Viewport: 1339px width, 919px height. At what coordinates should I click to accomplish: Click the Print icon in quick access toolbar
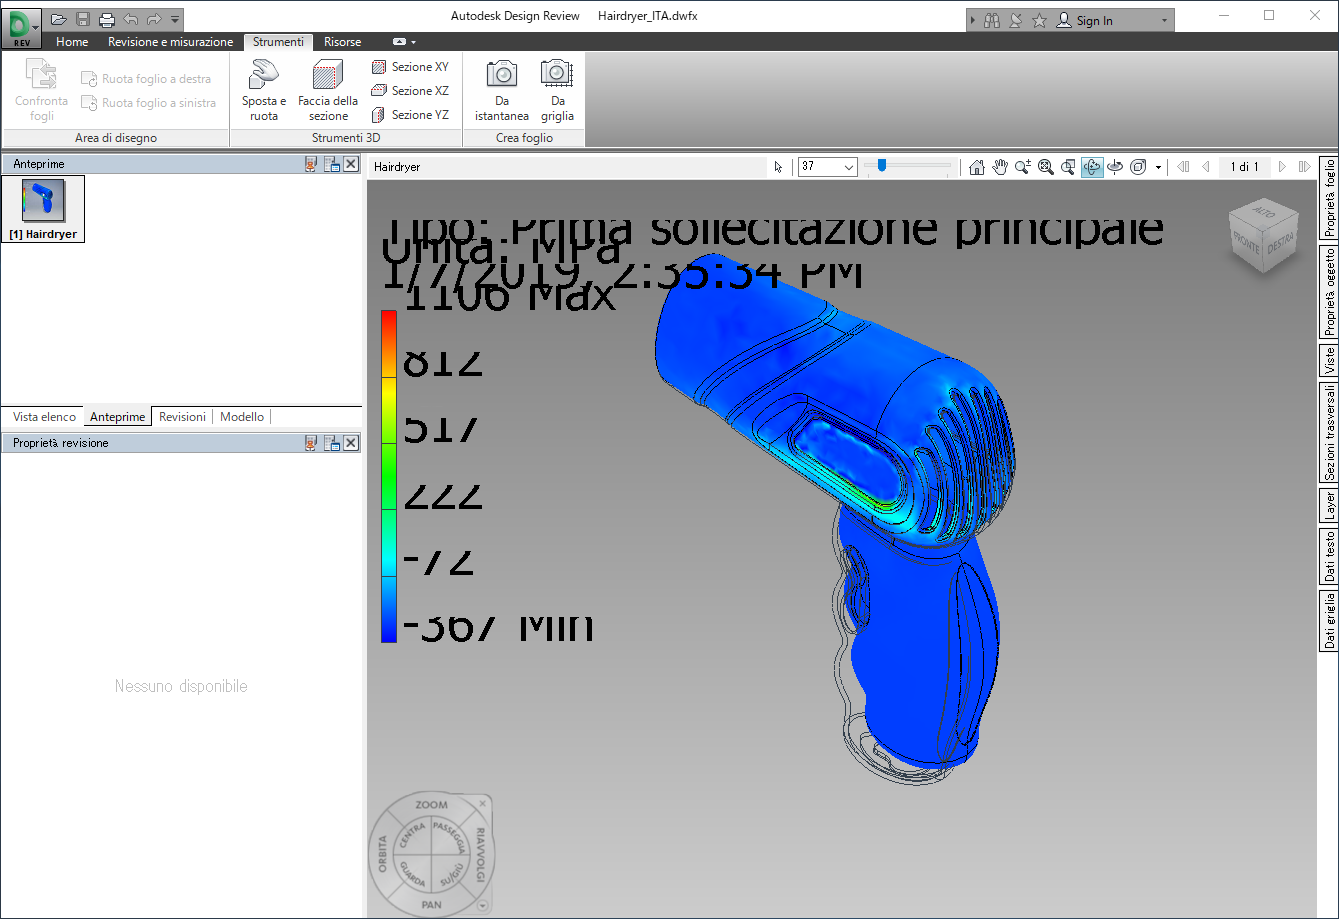click(x=107, y=19)
